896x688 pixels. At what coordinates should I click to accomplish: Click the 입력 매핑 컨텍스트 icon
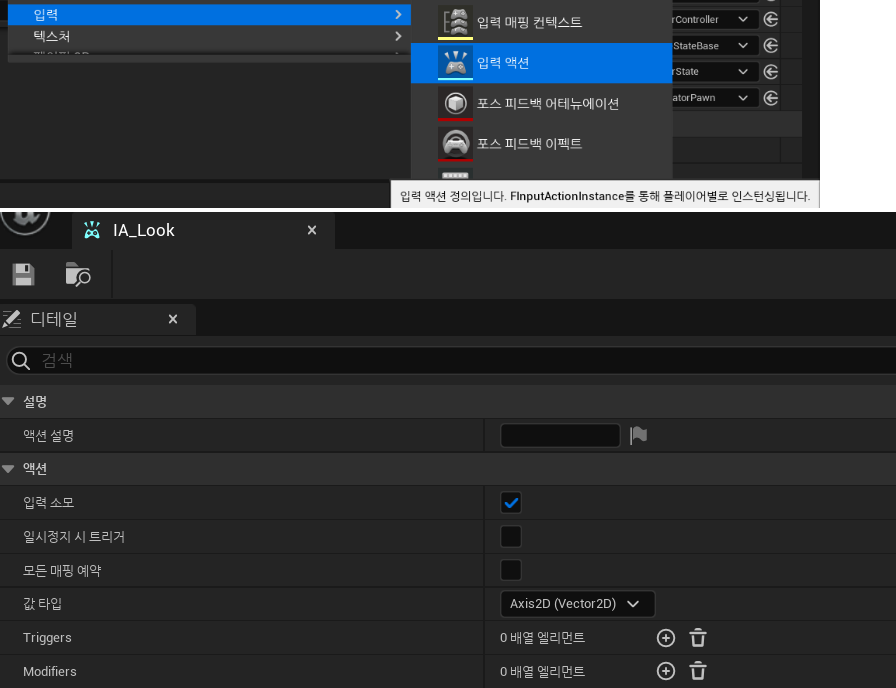[x=455, y=21]
